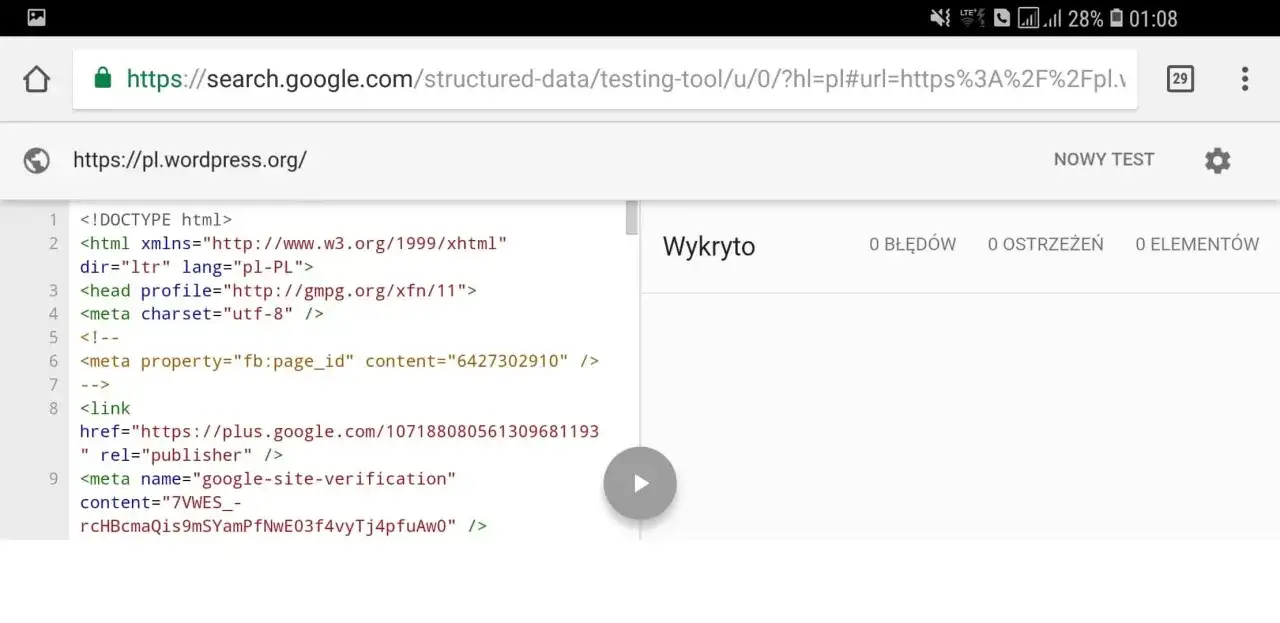The height and width of the screenshot is (623, 1280).
Task: Open the browser tabs counter showing 29
Action: [1180, 78]
